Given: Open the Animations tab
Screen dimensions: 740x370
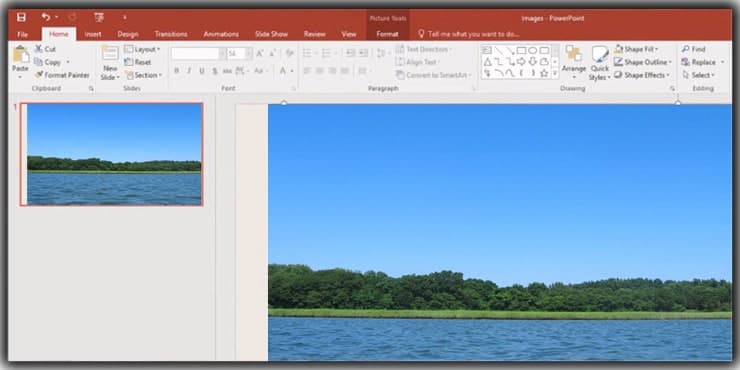Looking at the screenshot, I should 221,34.
